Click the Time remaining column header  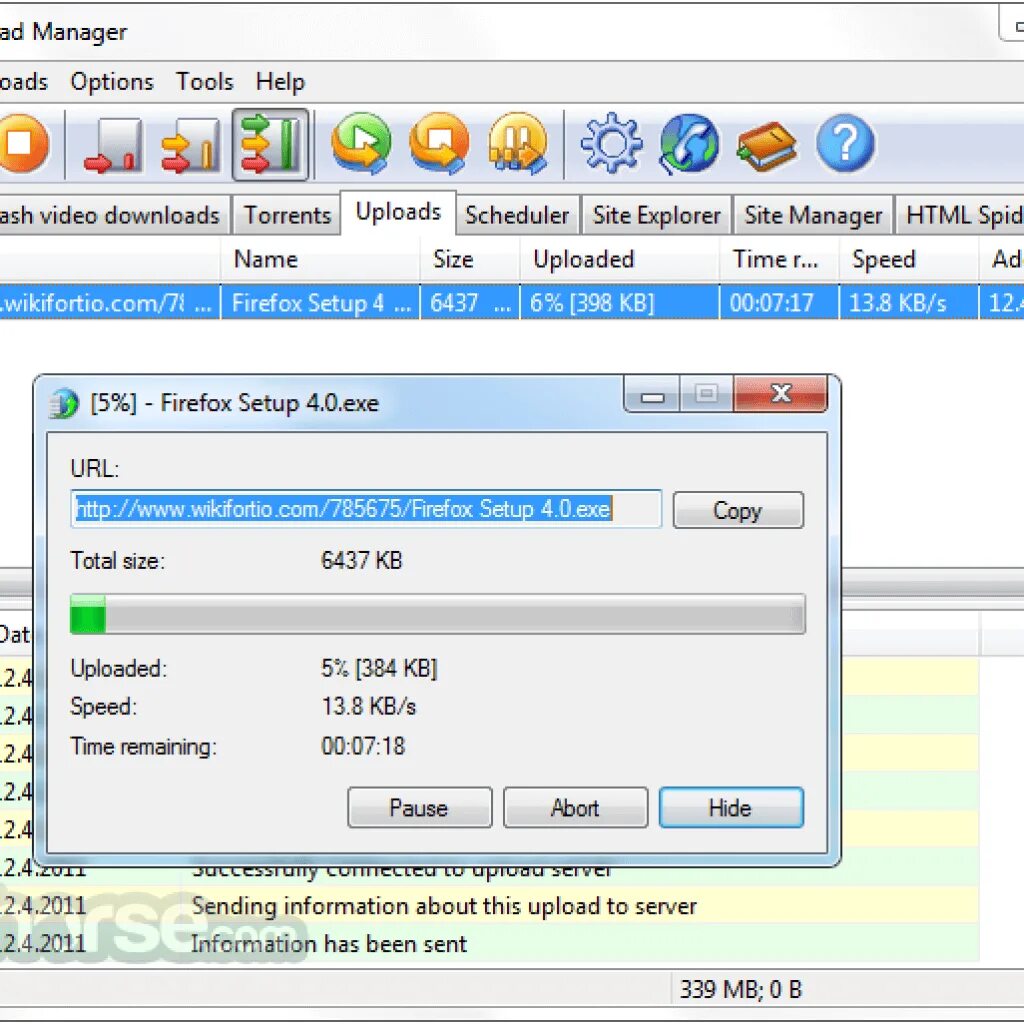(x=778, y=259)
